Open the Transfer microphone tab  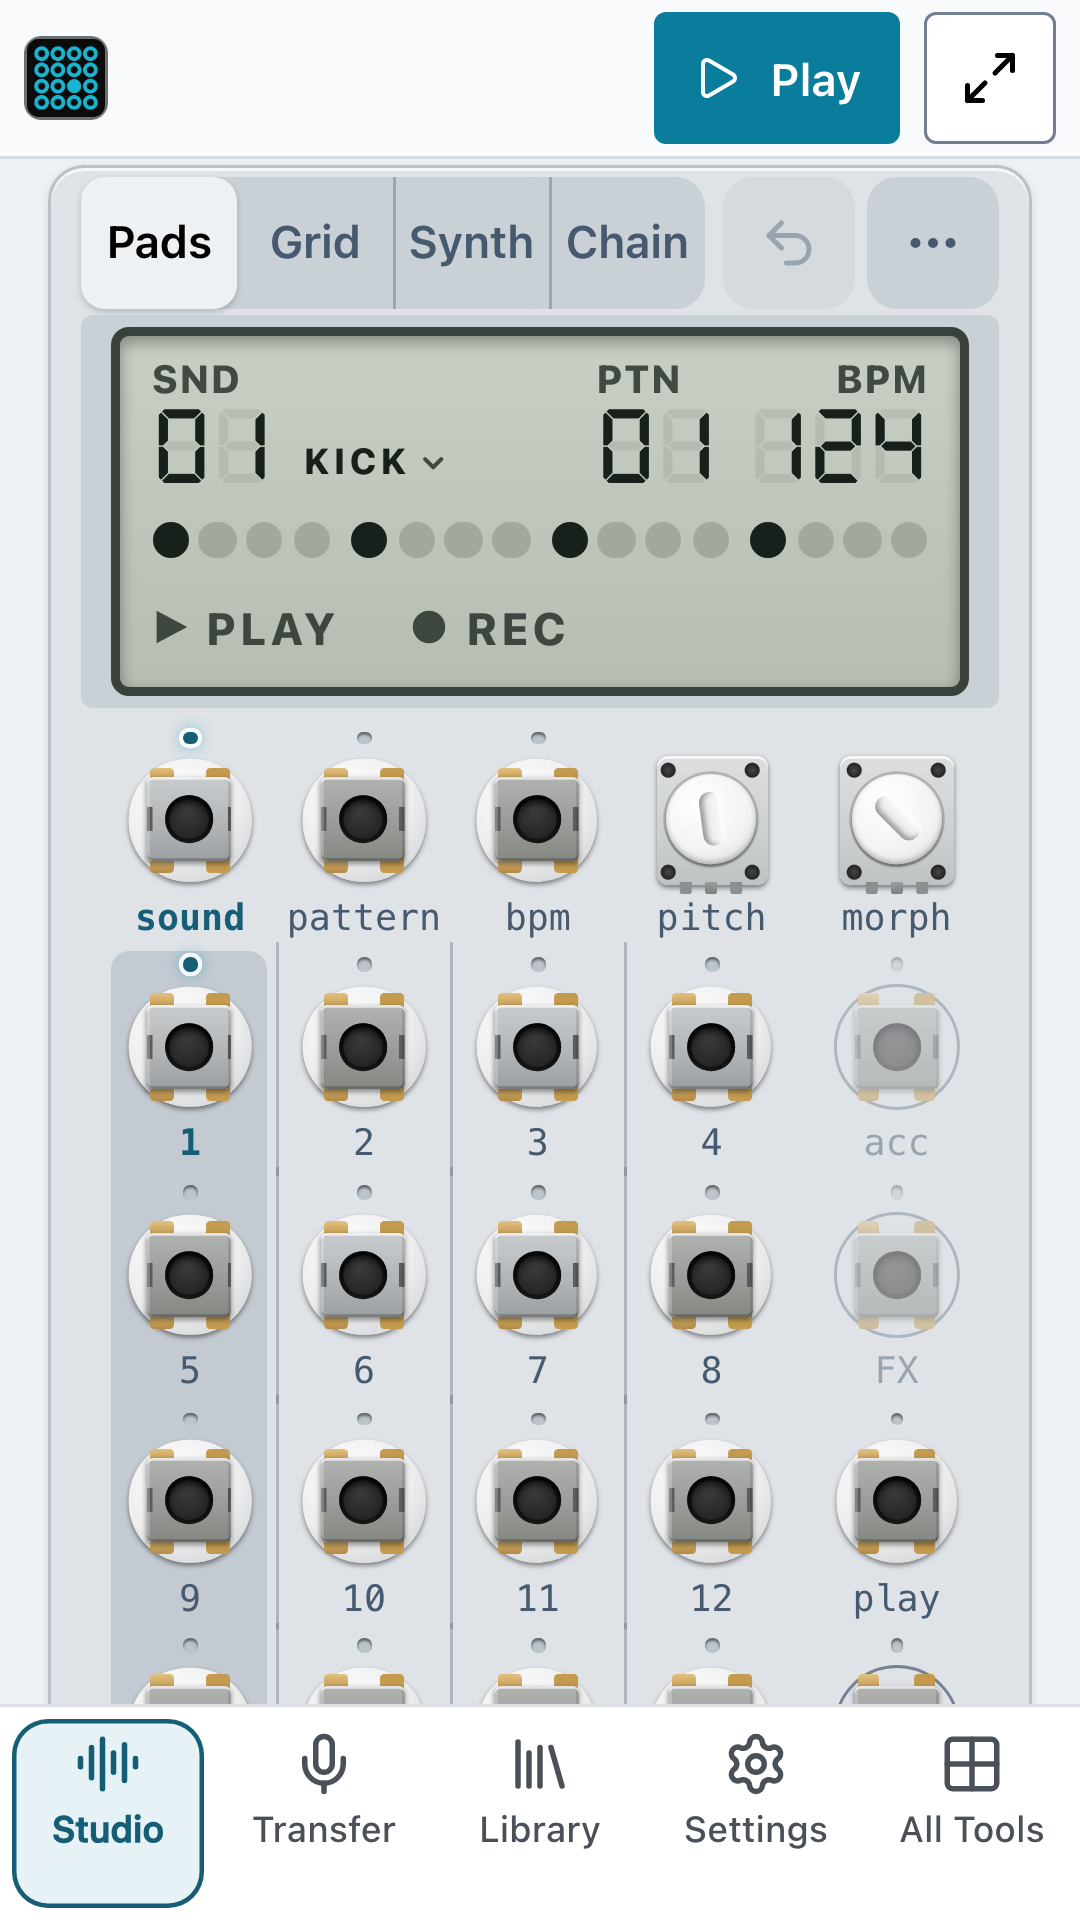(x=324, y=1813)
